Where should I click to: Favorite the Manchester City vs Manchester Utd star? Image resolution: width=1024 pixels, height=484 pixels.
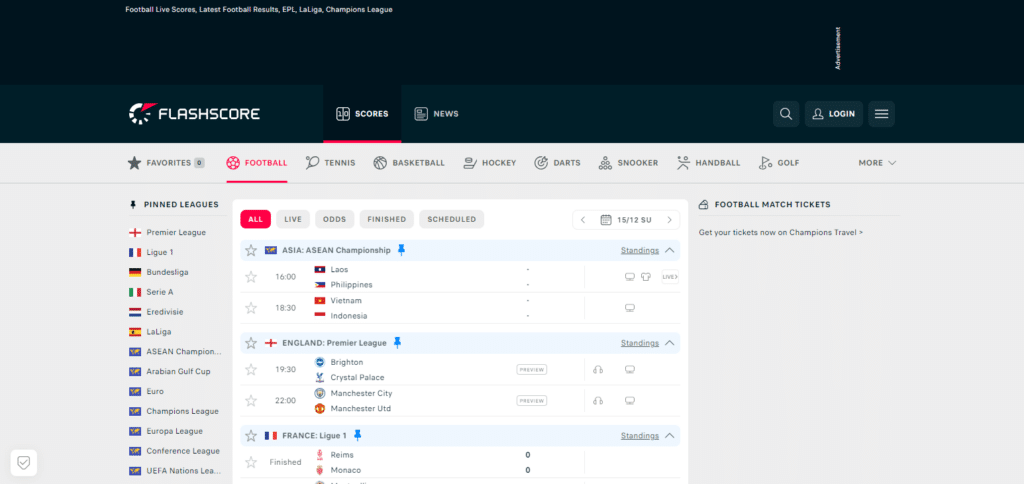[251, 400]
